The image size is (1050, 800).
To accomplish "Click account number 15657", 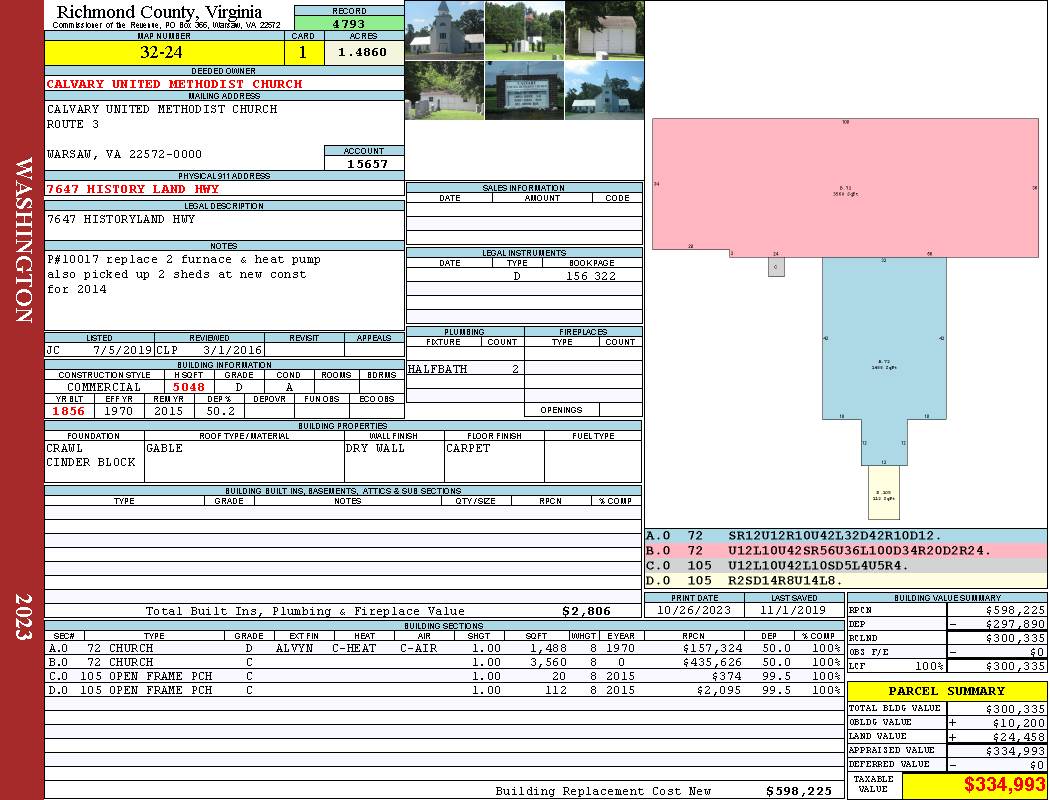I will click(x=367, y=163).
